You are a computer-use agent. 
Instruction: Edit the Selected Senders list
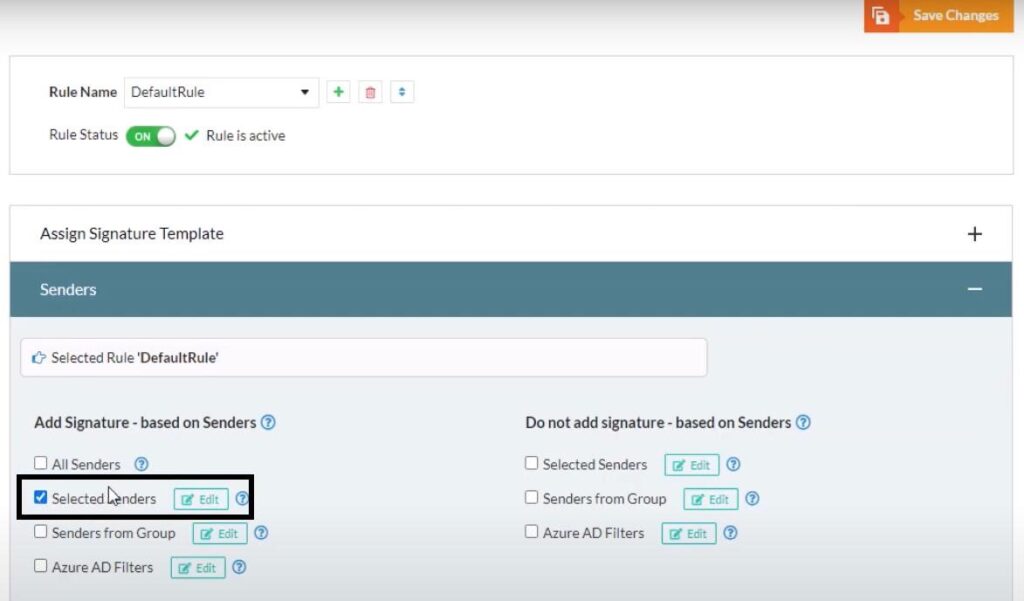pos(200,498)
